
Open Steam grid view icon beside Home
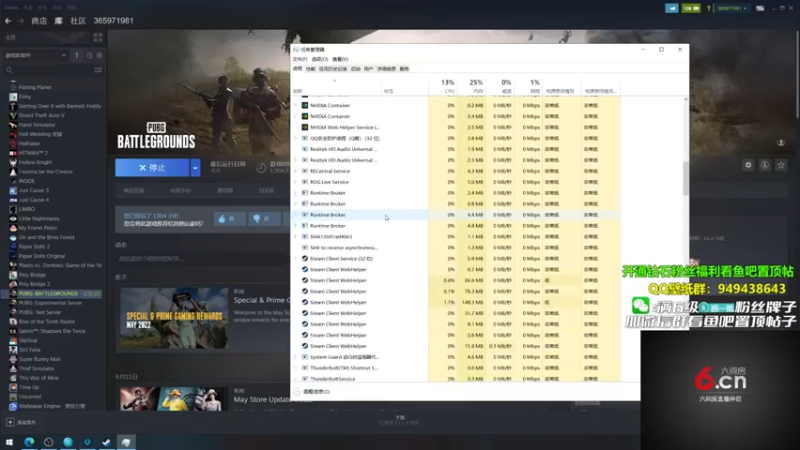point(98,38)
